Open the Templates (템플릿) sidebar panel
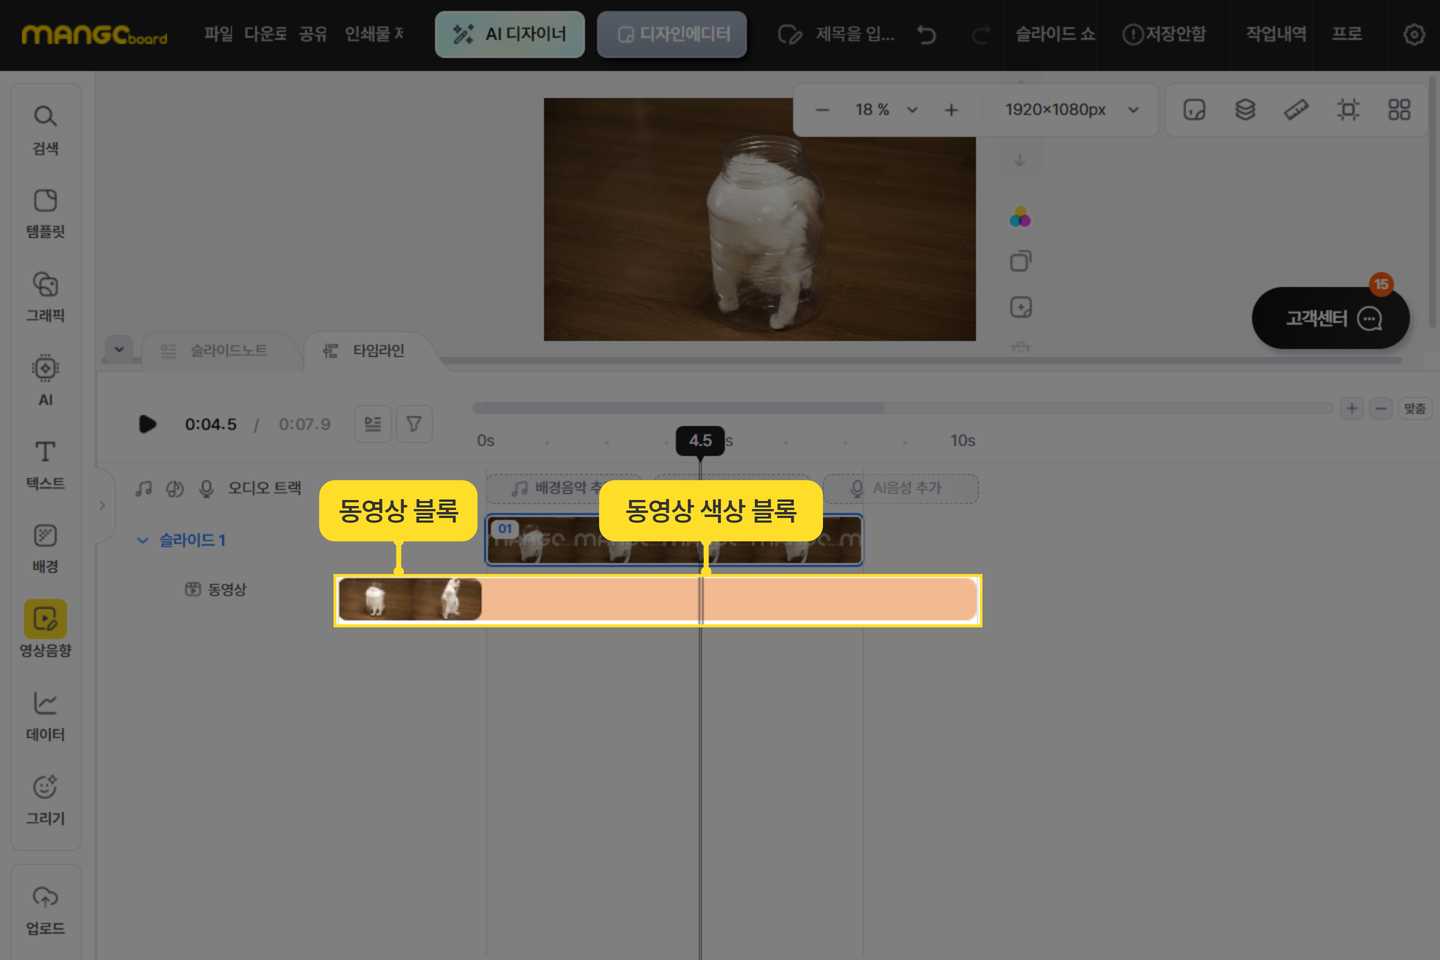This screenshot has height=960, width=1440. pyautogui.click(x=45, y=213)
